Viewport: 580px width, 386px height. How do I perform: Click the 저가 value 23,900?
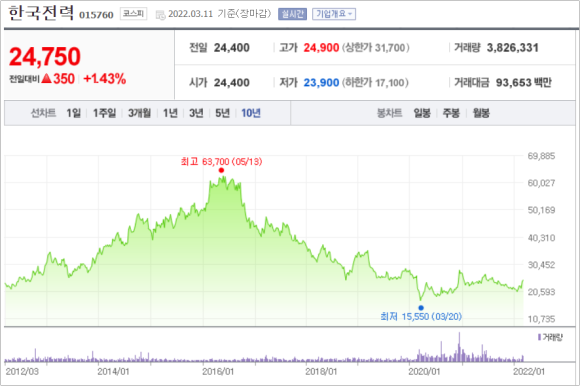[x=321, y=82]
